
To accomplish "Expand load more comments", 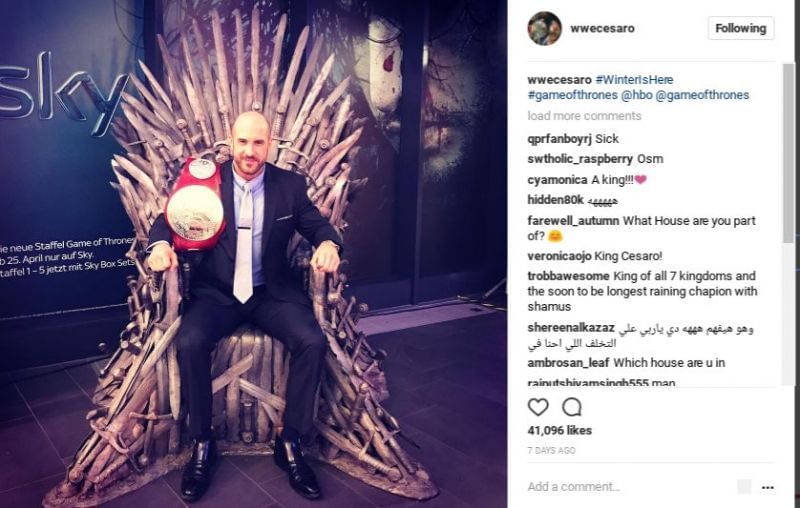I will 584,116.
